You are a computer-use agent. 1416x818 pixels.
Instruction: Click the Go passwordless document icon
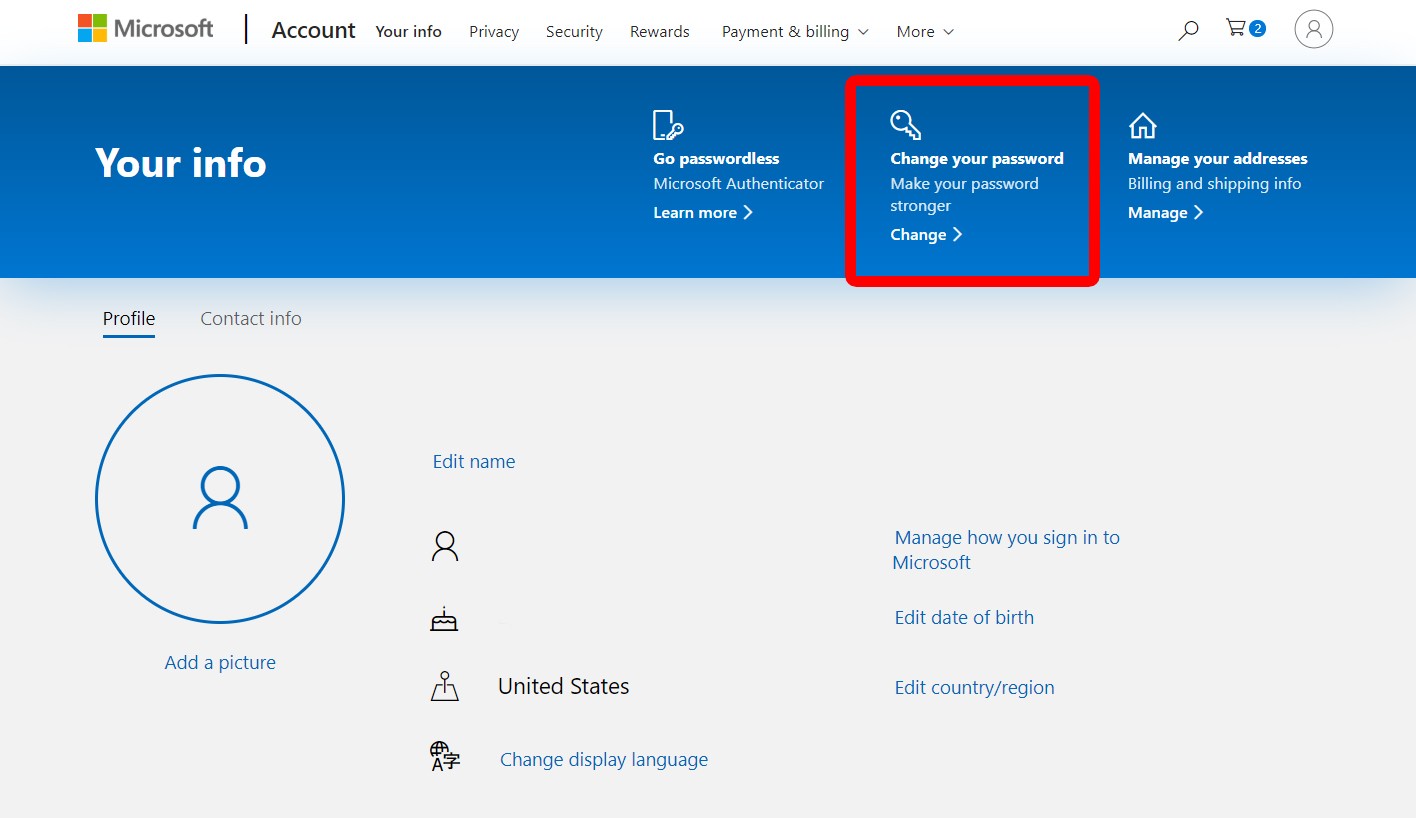(667, 124)
